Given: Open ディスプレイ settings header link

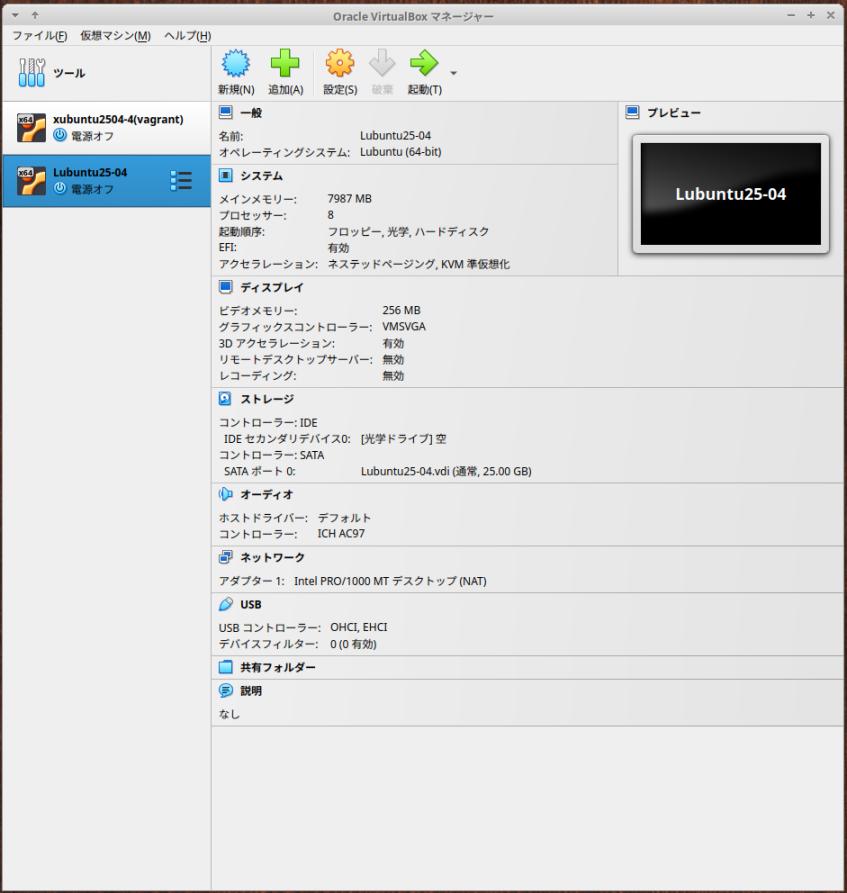Looking at the screenshot, I should click(x=272, y=287).
